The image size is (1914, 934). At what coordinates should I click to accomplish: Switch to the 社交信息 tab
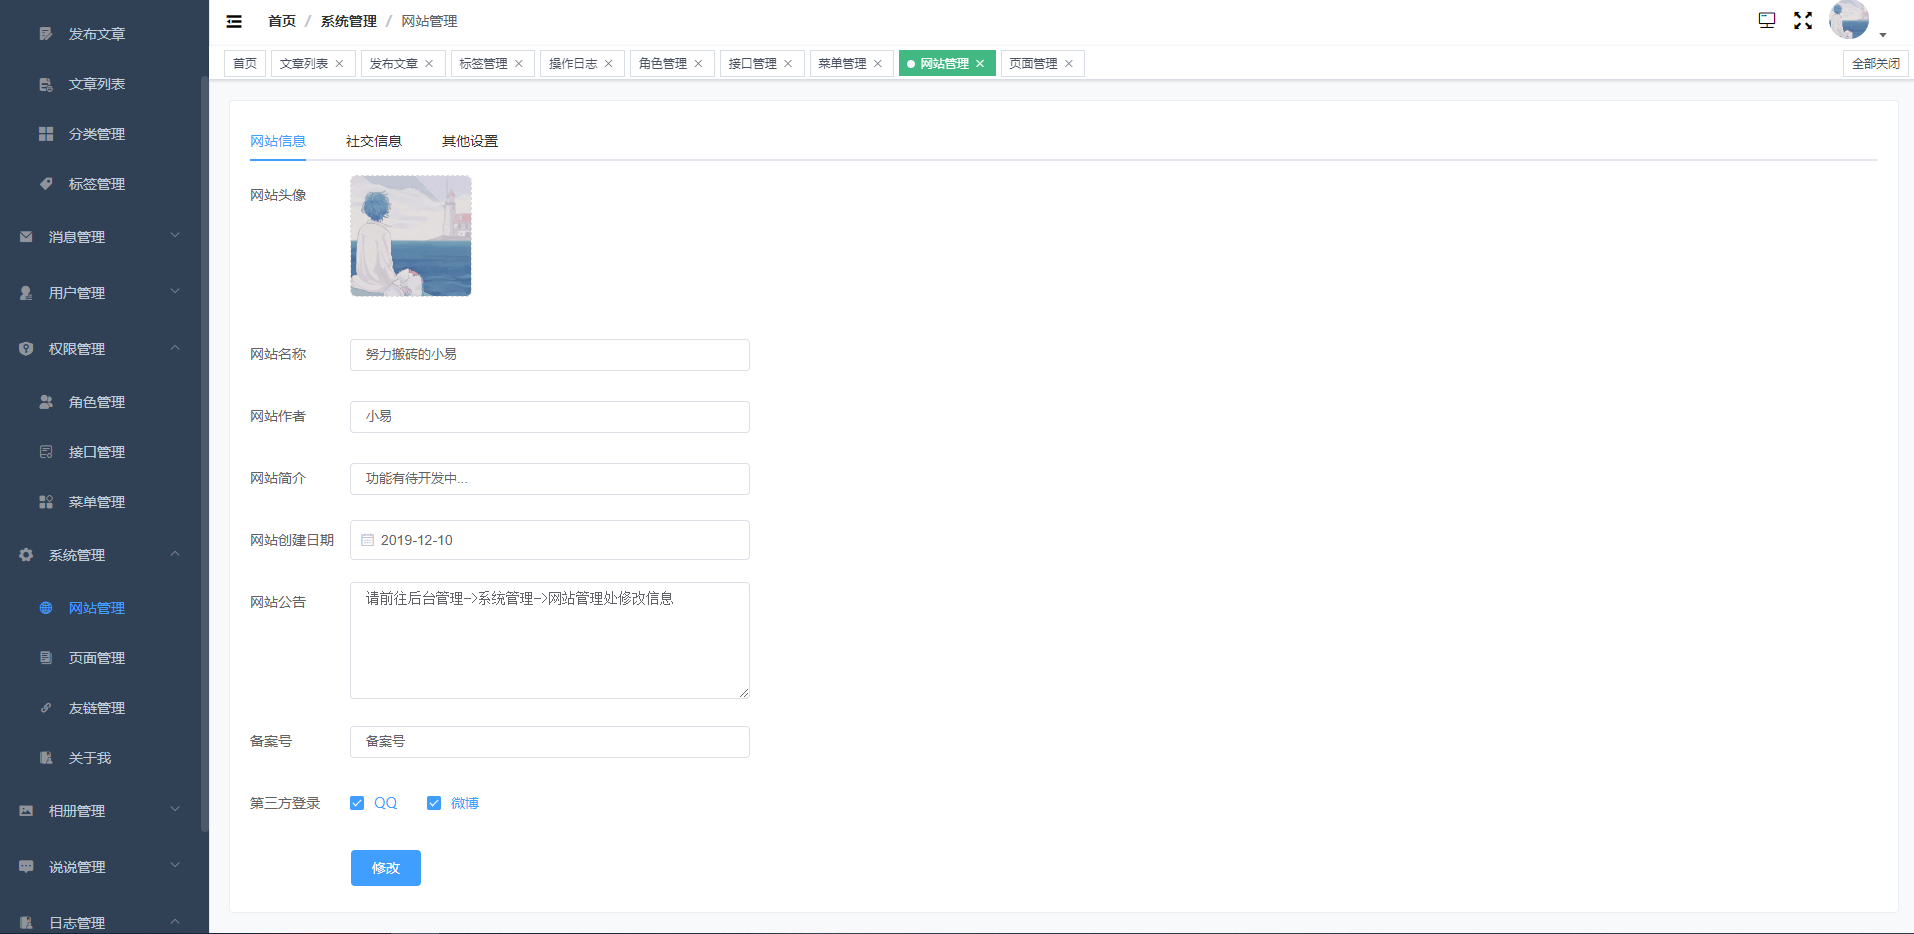(x=374, y=141)
